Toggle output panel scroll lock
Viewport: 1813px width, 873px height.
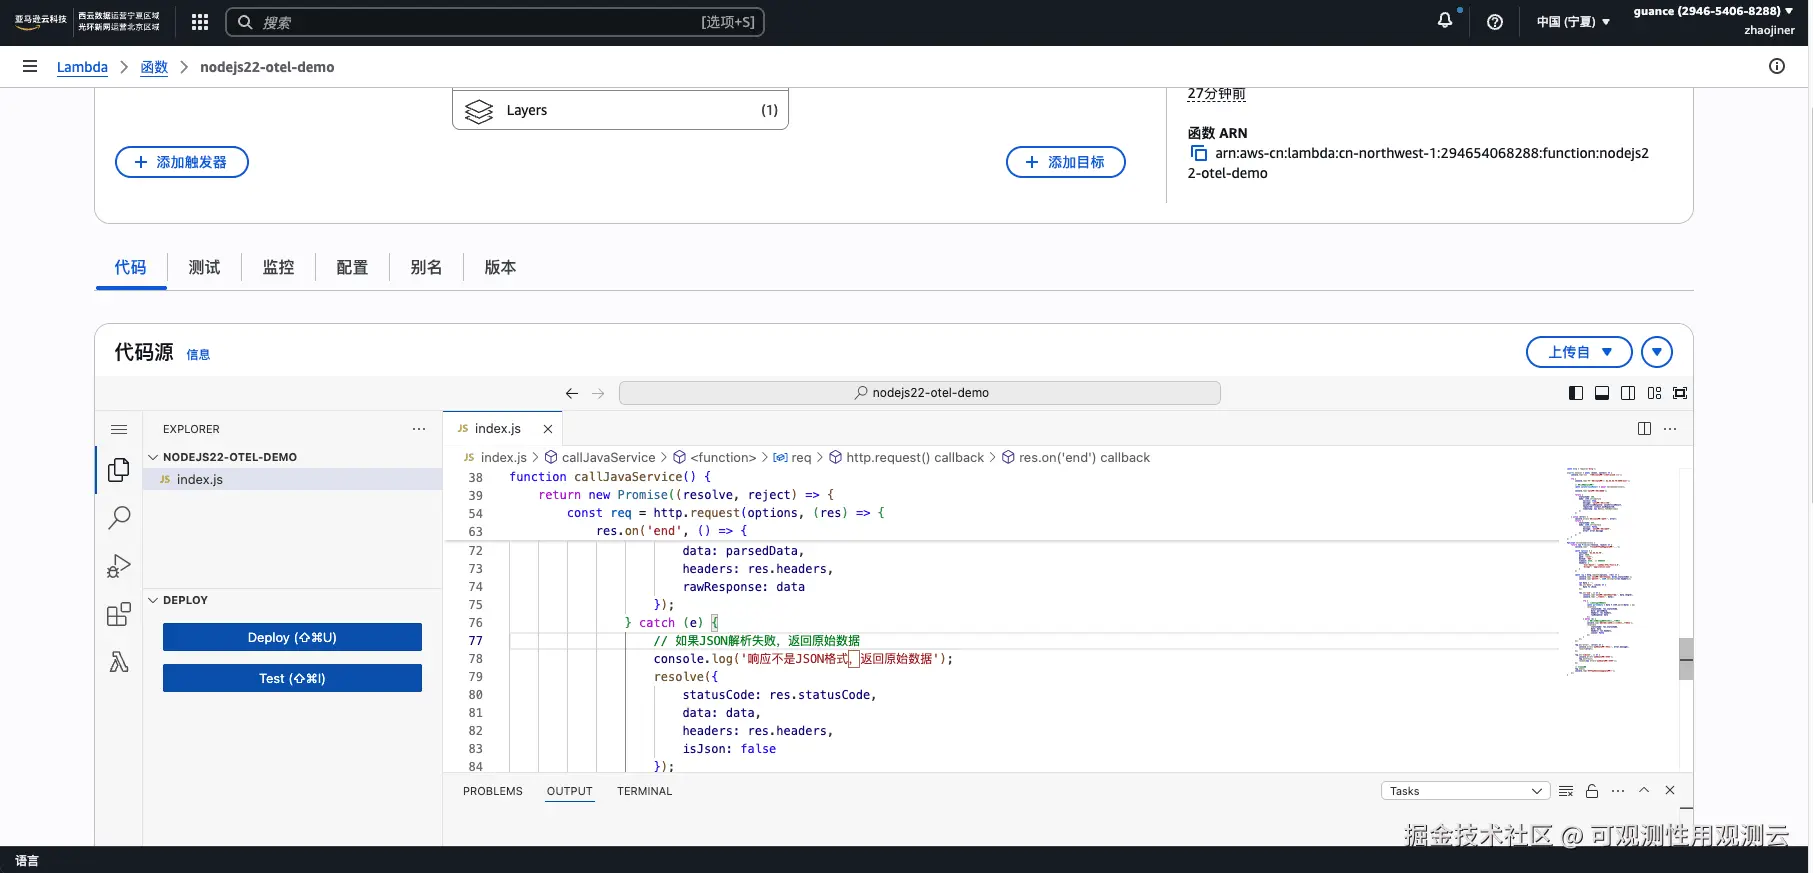coord(1592,791)
